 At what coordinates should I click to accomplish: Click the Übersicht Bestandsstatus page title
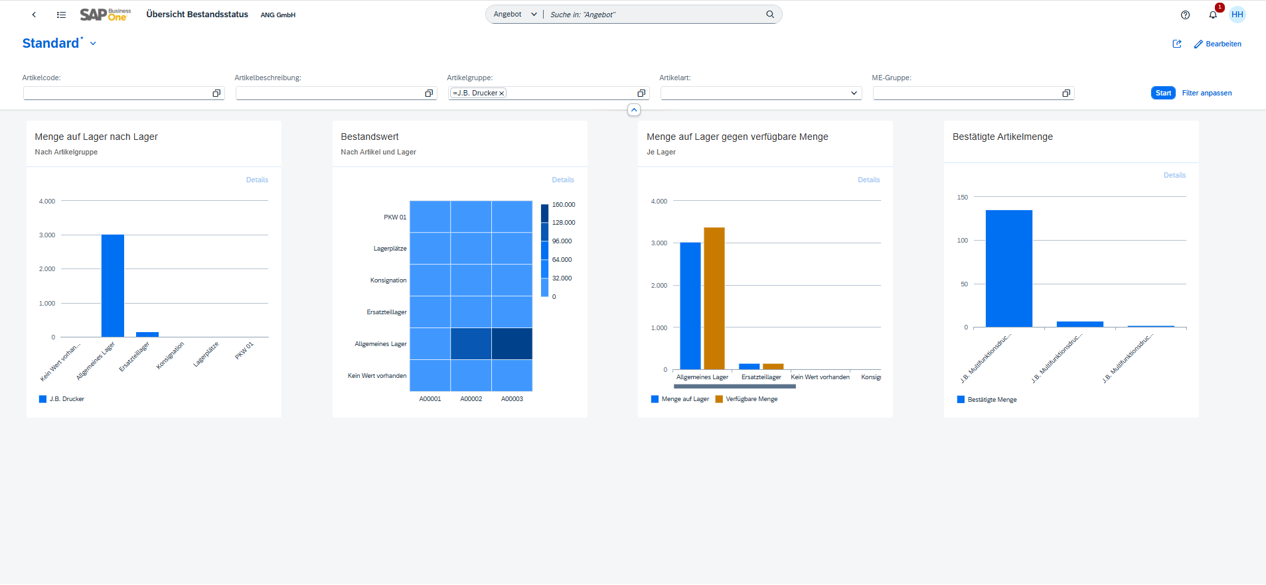pyautogui.click(x=197, y=15)
